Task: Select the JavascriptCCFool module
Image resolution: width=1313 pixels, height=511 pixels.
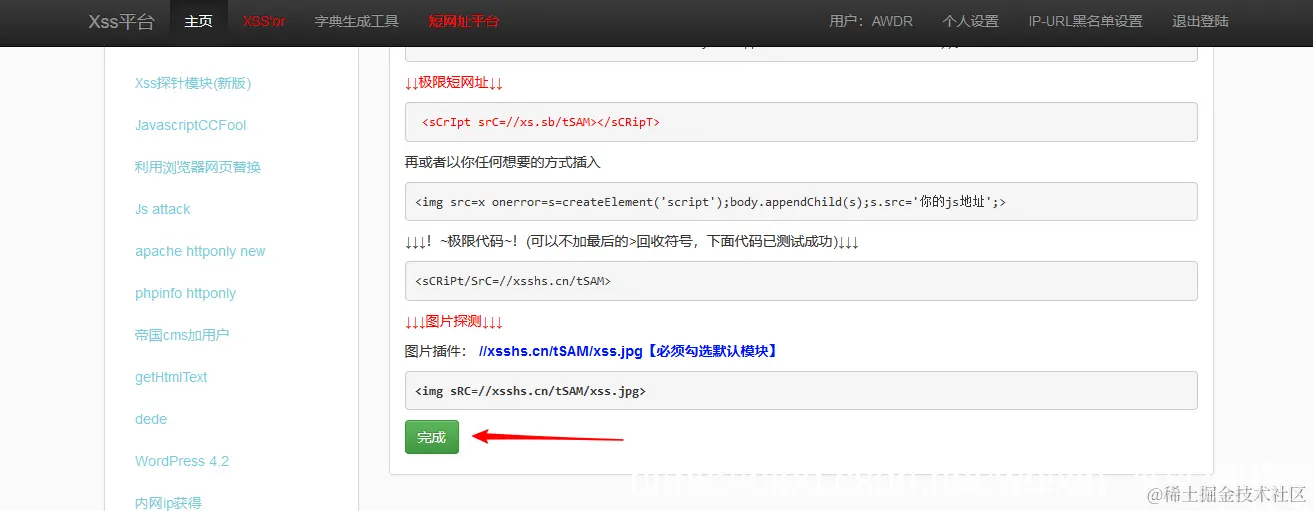Action: 190,125
